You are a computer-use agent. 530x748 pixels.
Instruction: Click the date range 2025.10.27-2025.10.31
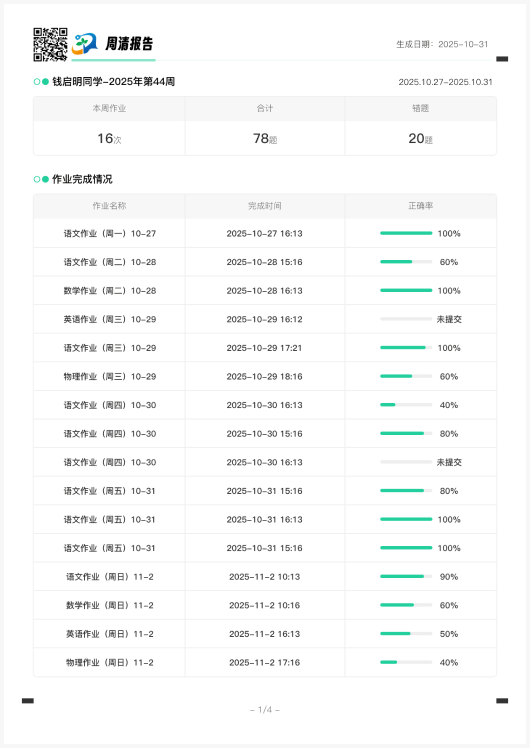(x=445, y=82)
